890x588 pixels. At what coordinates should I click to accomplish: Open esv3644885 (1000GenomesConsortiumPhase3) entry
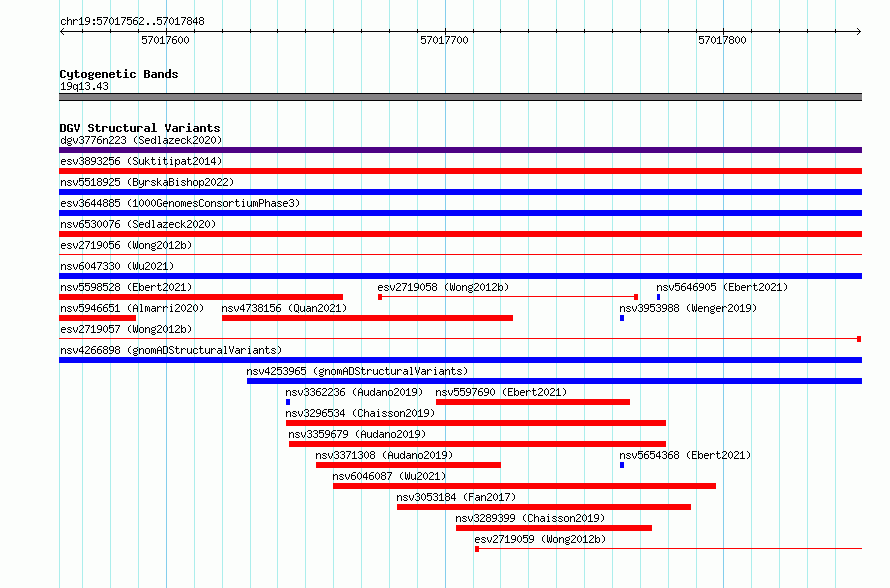click(x=180, y=203)
